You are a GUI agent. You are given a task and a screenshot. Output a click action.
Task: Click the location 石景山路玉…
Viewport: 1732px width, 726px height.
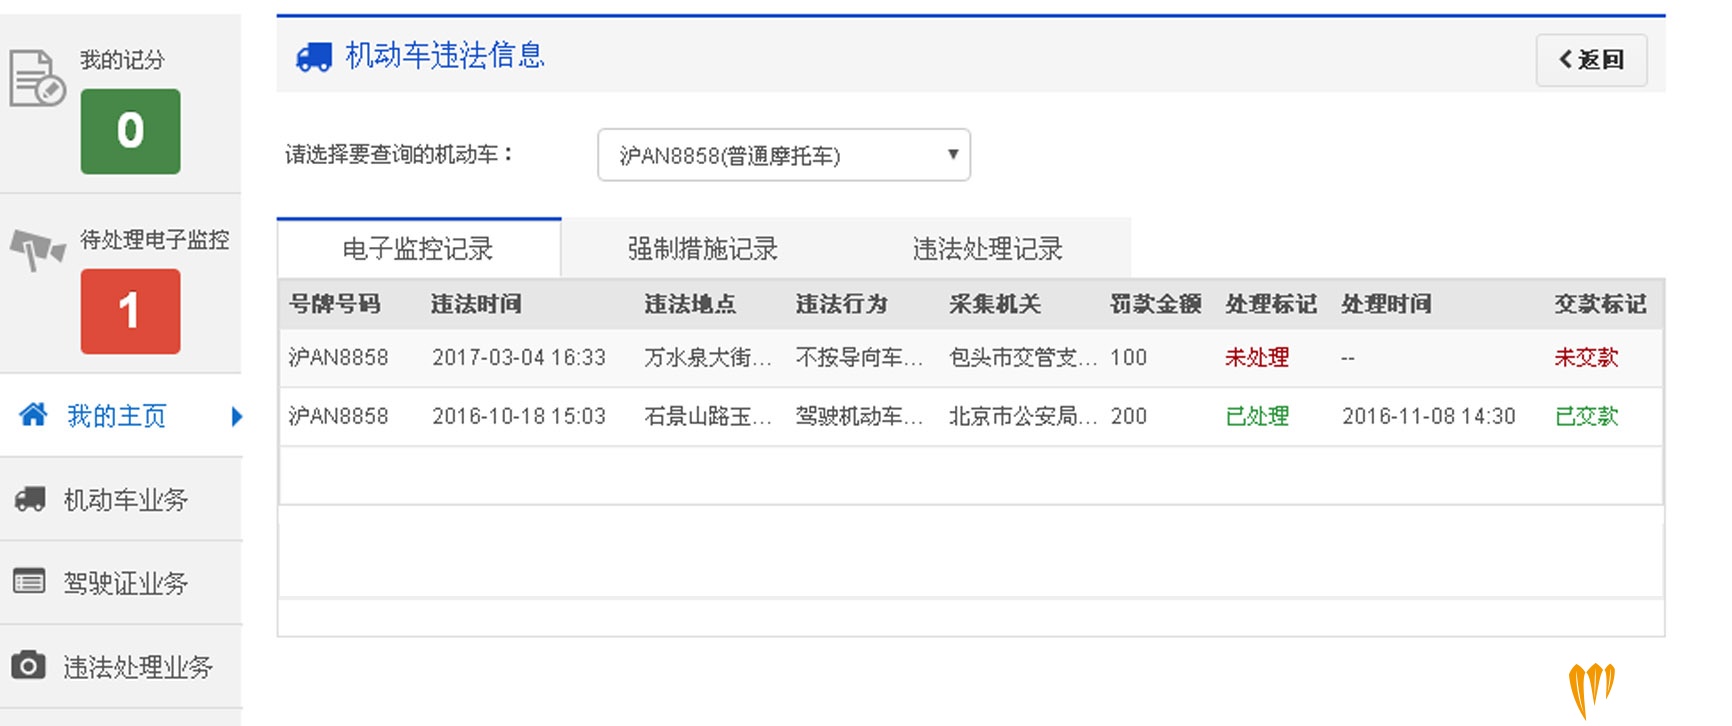[x=708, y=416]
